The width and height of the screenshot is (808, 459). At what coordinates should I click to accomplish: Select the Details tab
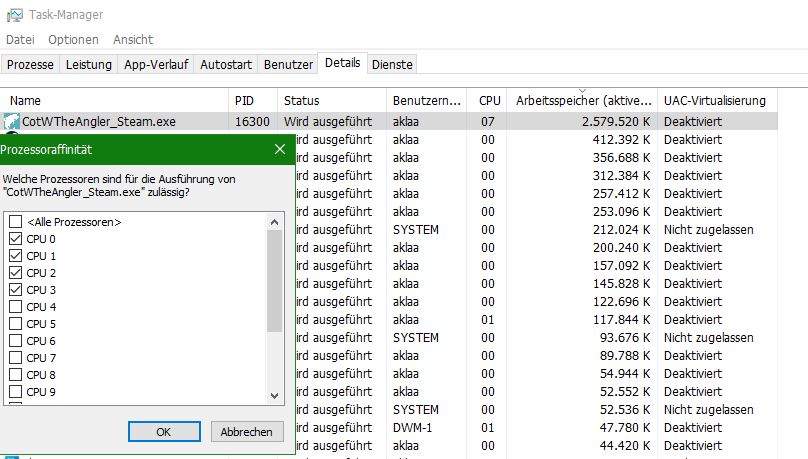point(343,63)
